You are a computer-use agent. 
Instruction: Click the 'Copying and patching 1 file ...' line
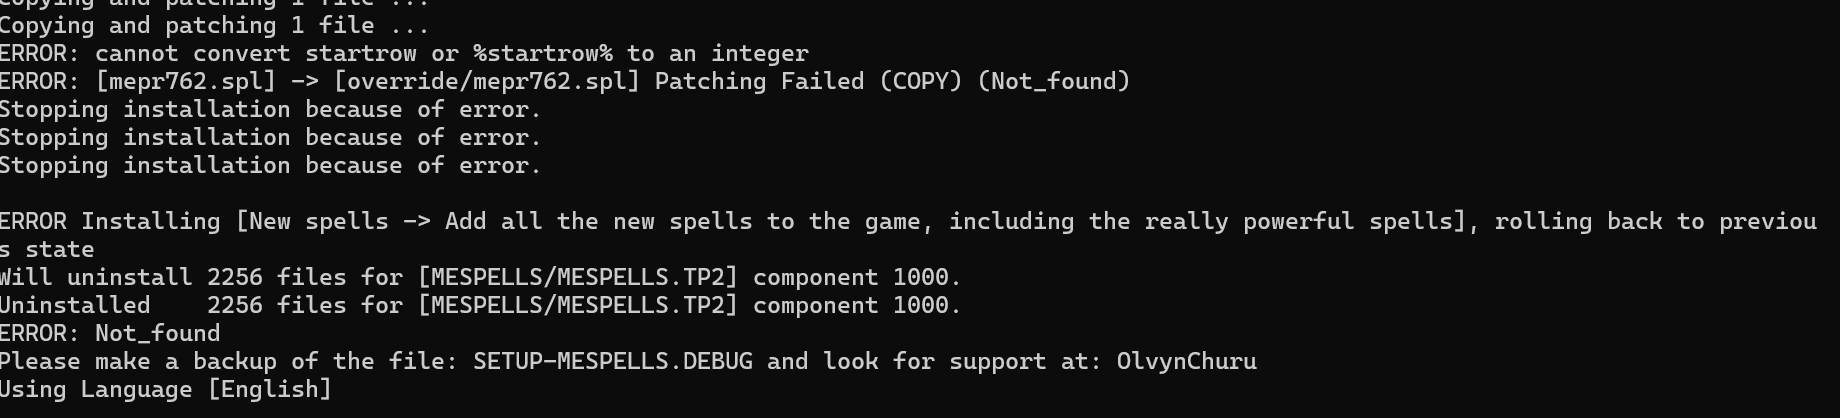click(x=214, y=25)
